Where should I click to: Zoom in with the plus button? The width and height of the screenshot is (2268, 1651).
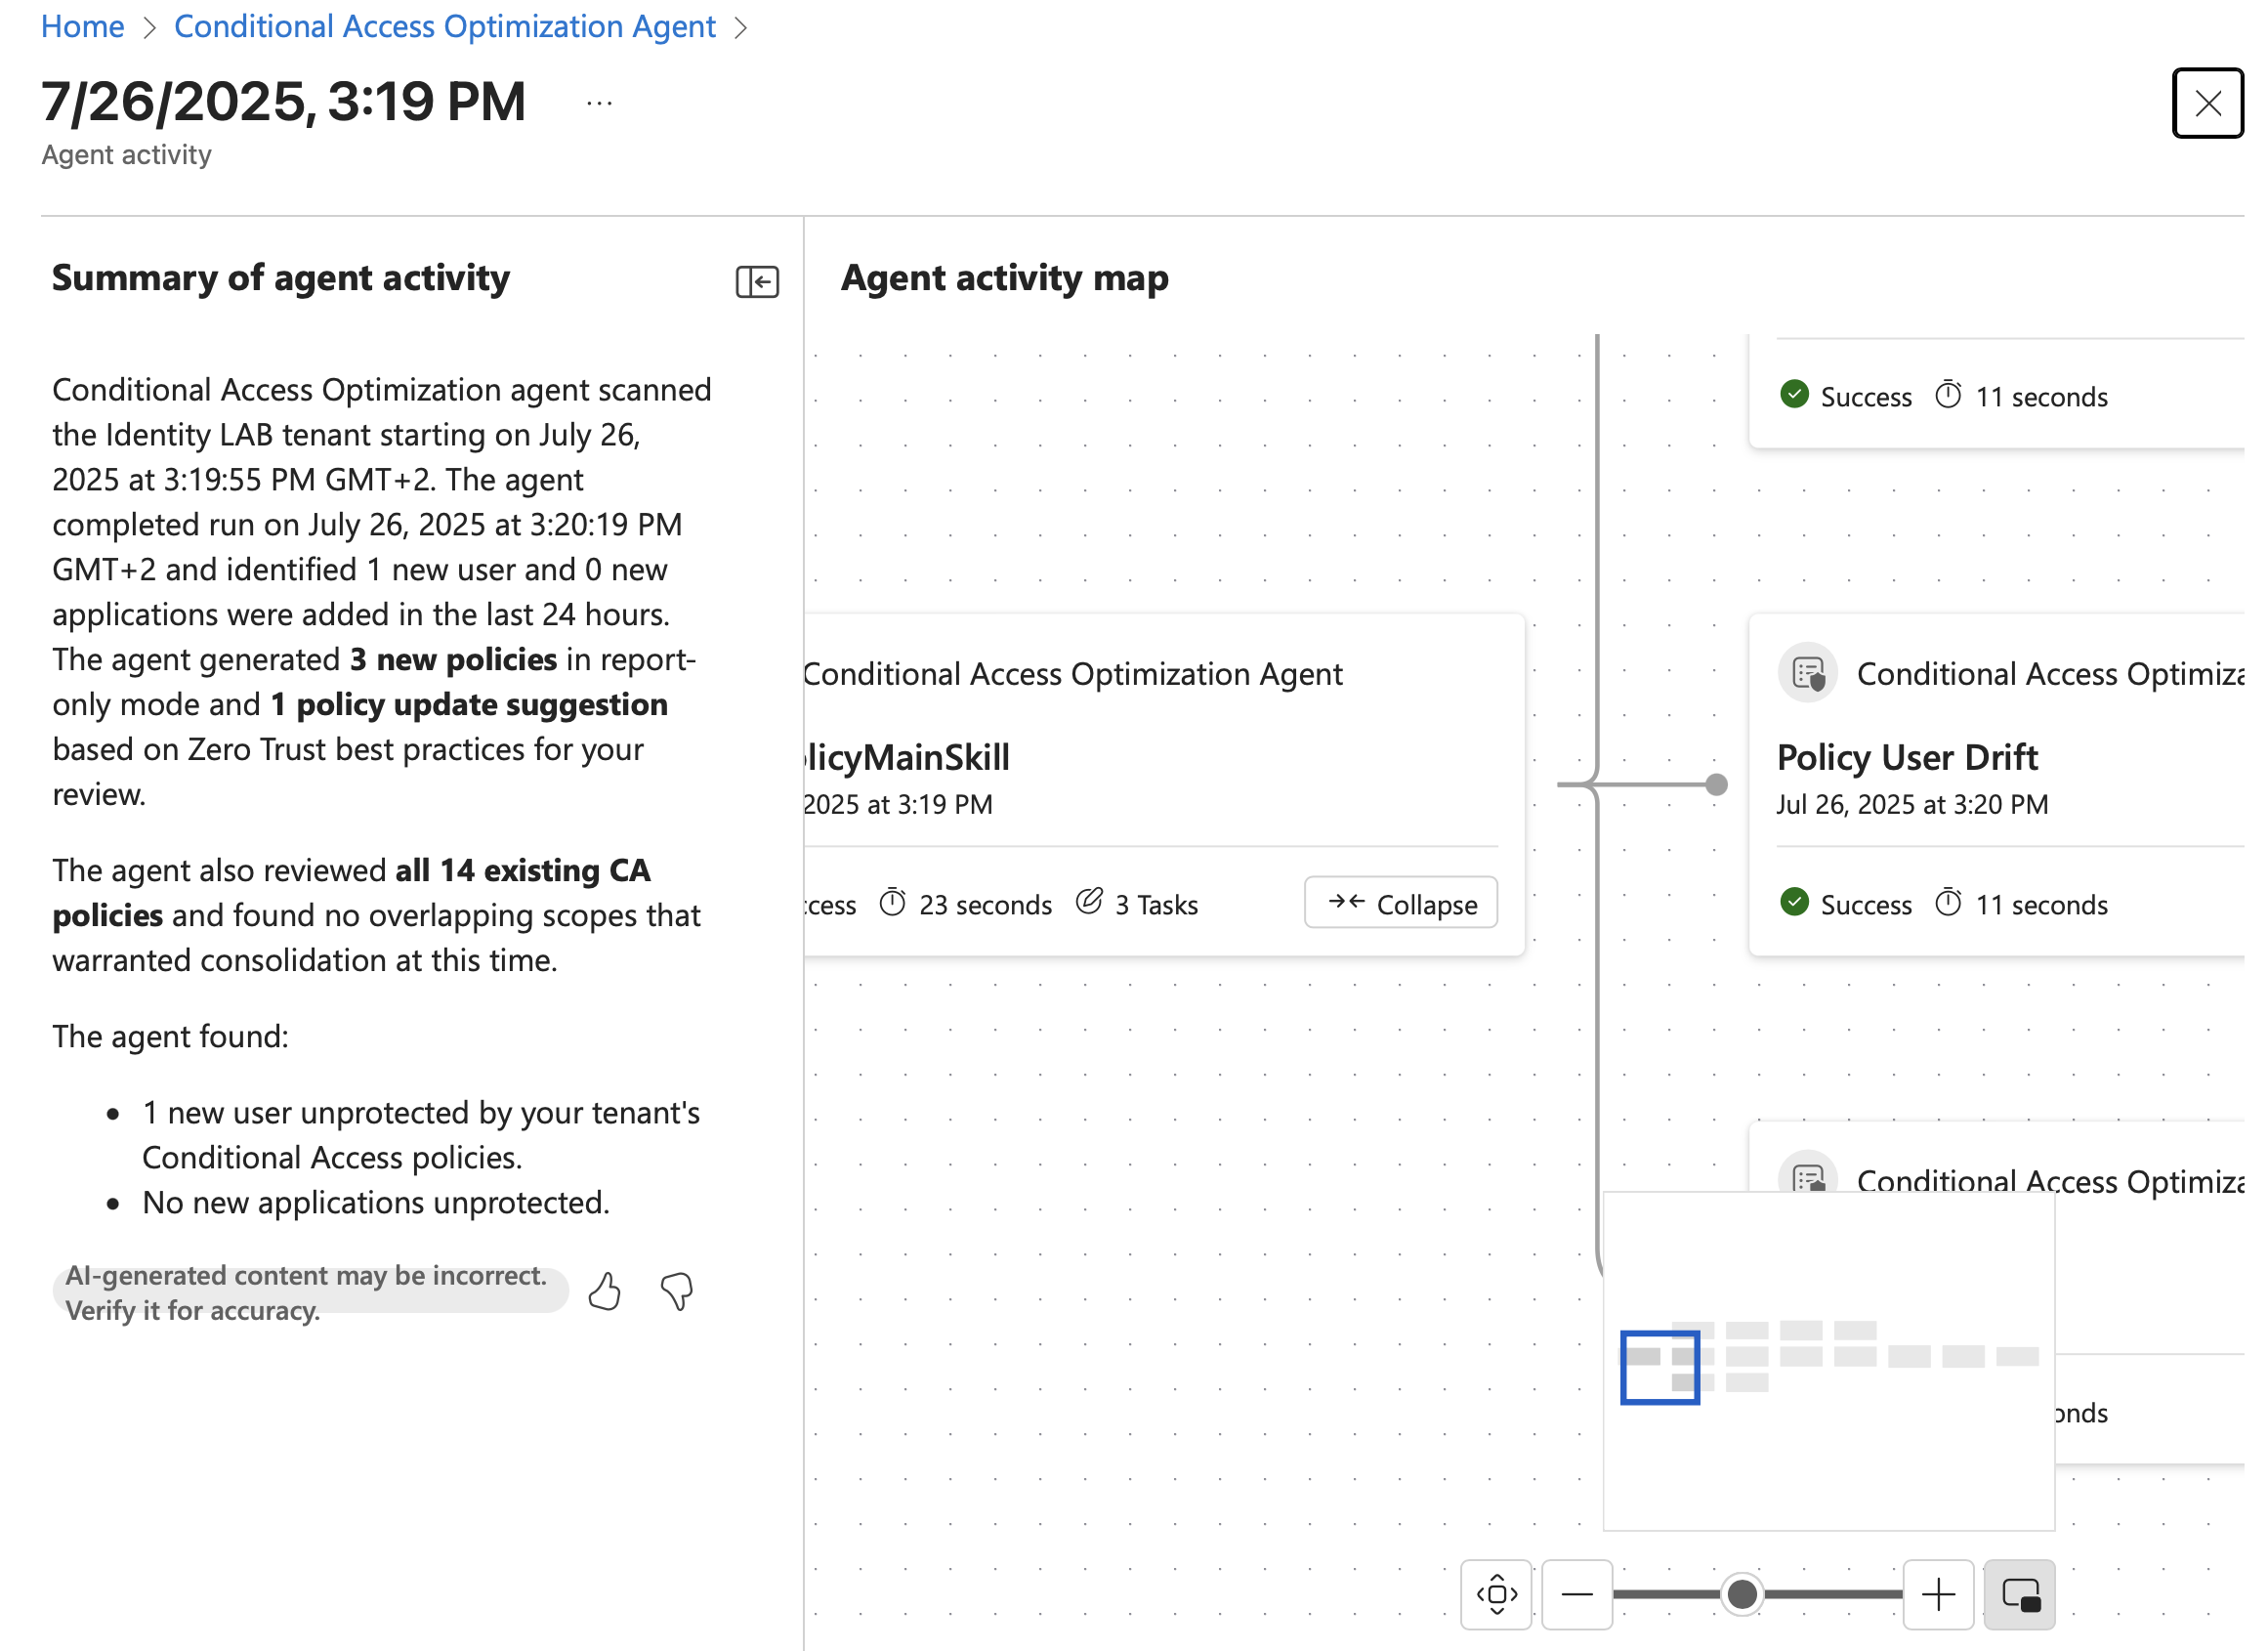pos(1938,1594)
